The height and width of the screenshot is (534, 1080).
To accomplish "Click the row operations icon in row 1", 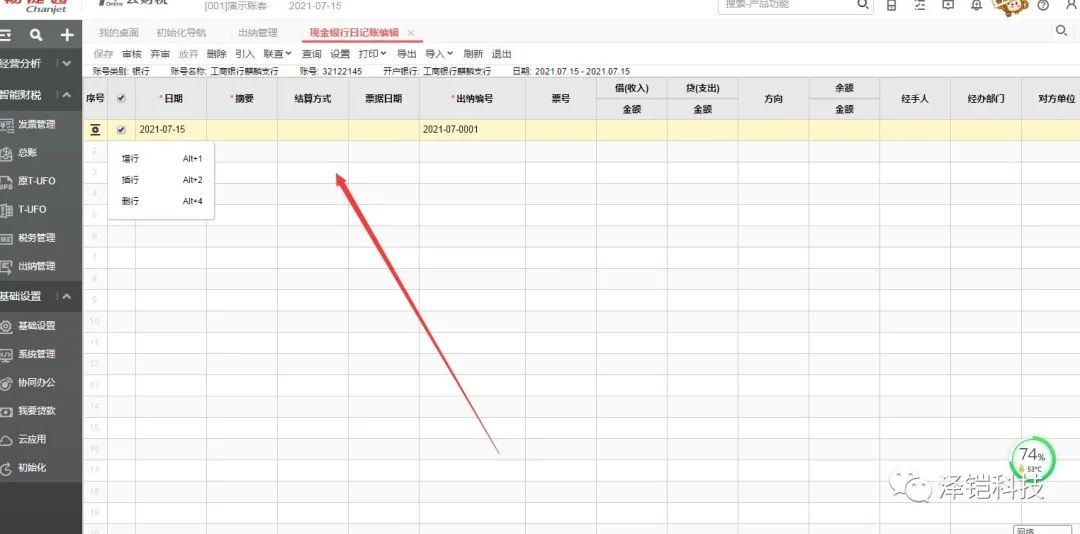I will click(x=95, y=130).
